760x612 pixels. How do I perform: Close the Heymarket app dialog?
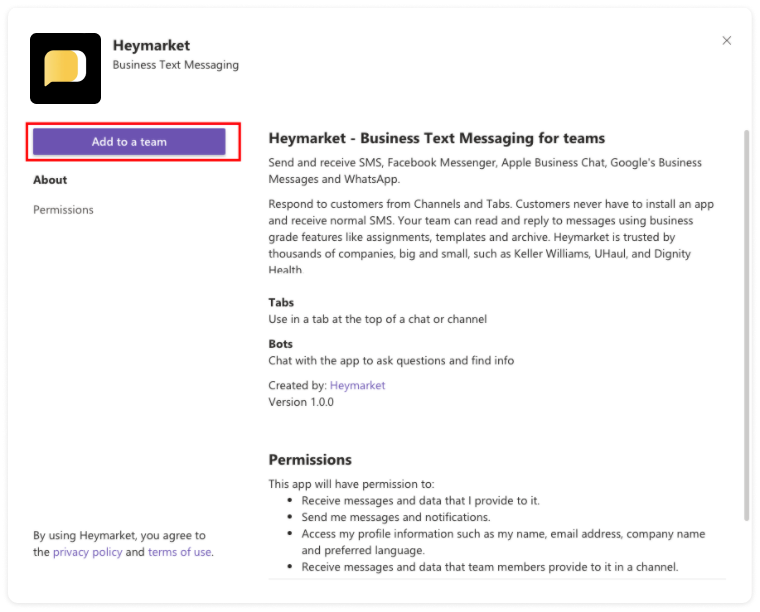coord(727,41)
